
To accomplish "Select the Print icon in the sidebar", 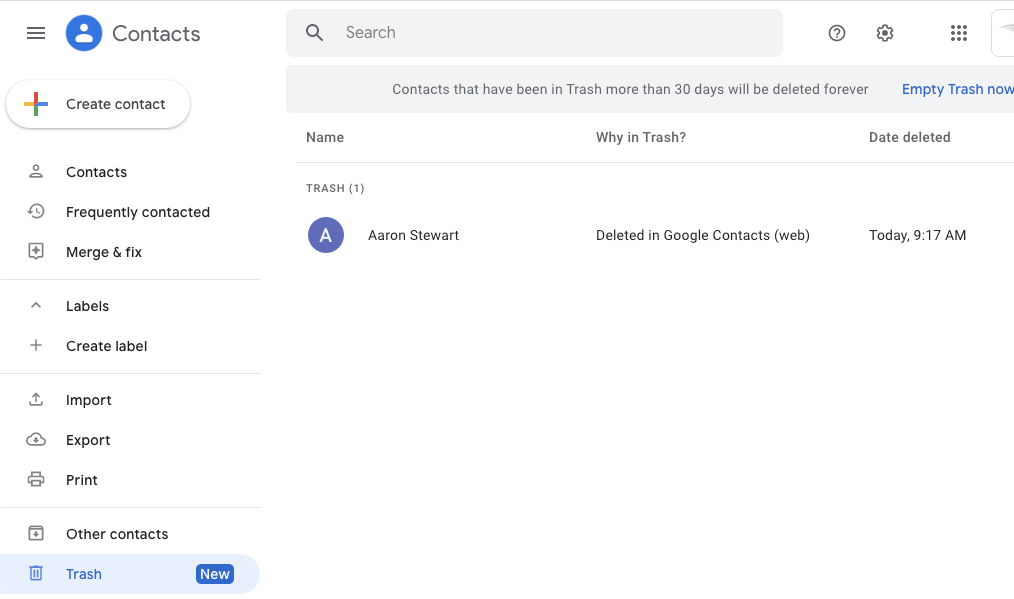I will [36, 479].
